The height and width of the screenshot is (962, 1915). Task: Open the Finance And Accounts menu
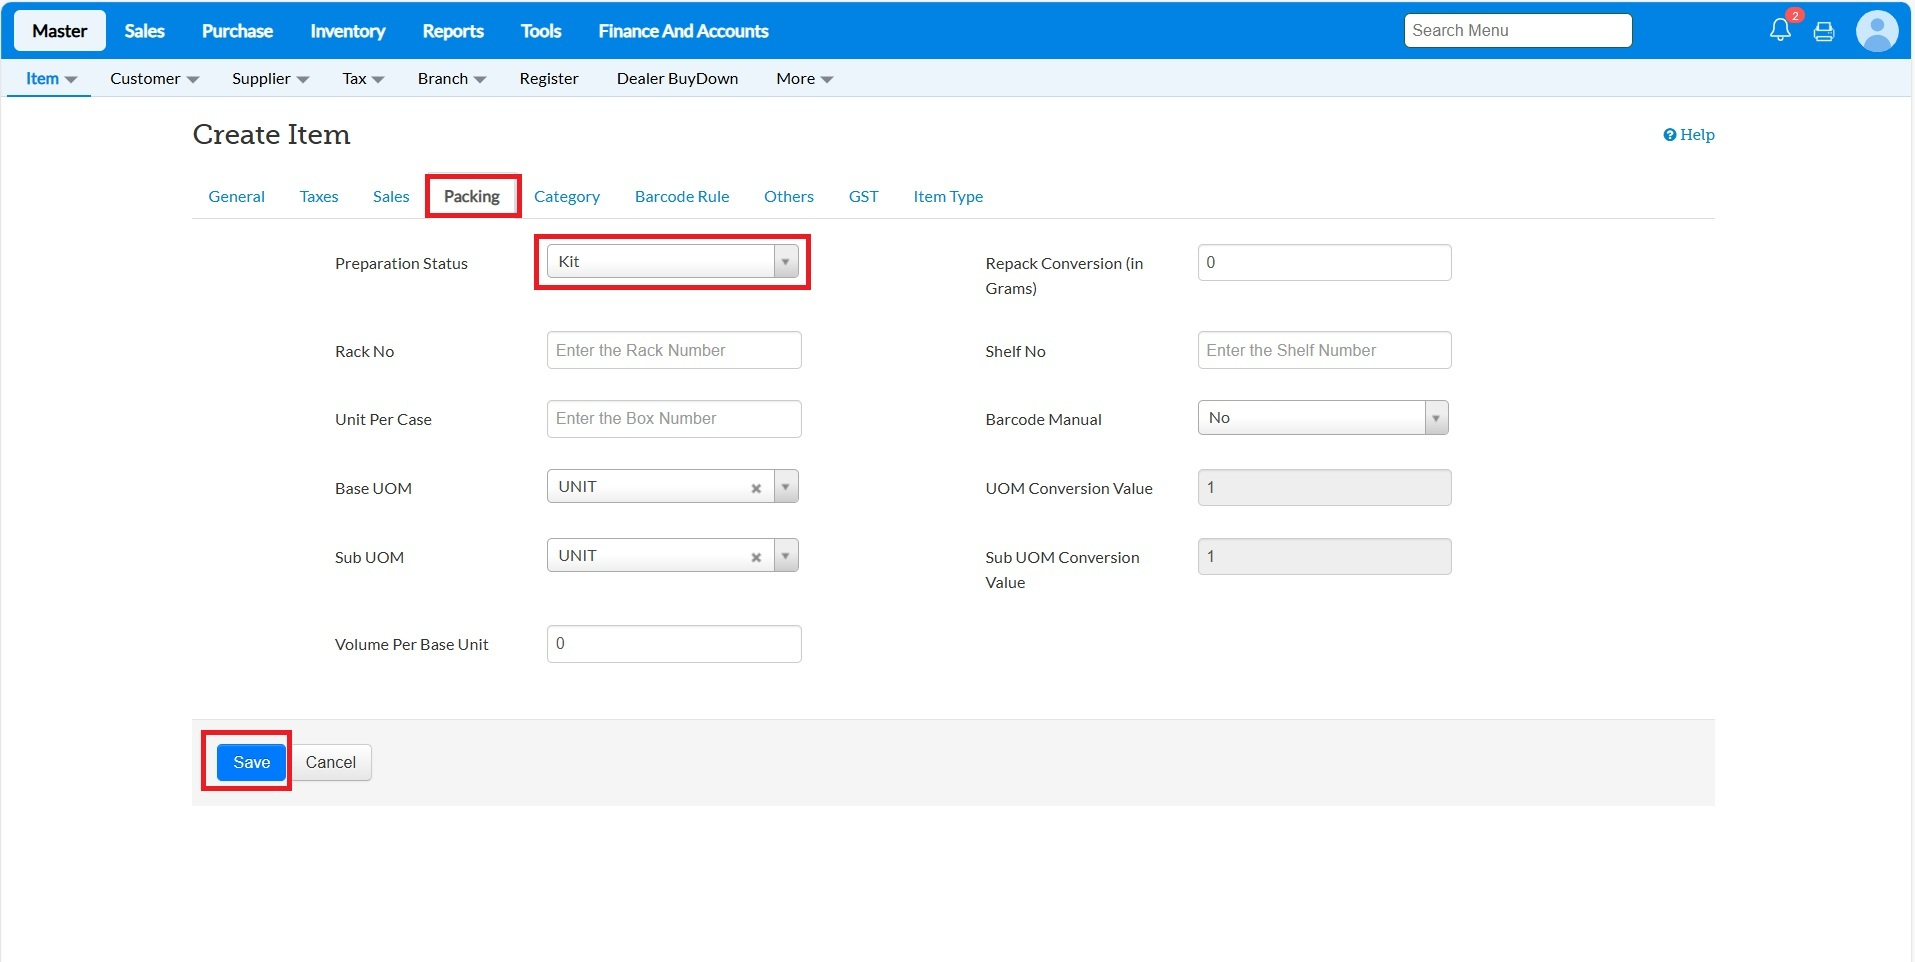click(683, 31)
